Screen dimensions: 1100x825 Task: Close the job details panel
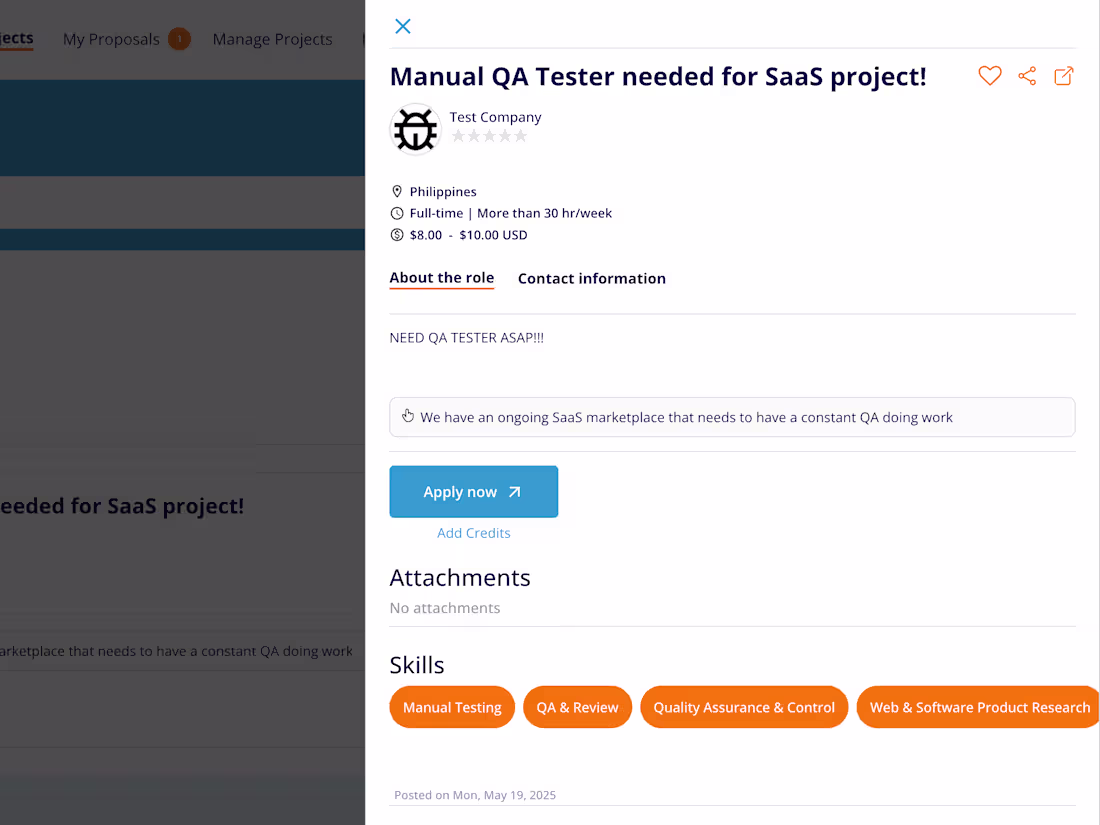(x=403, y=26)
